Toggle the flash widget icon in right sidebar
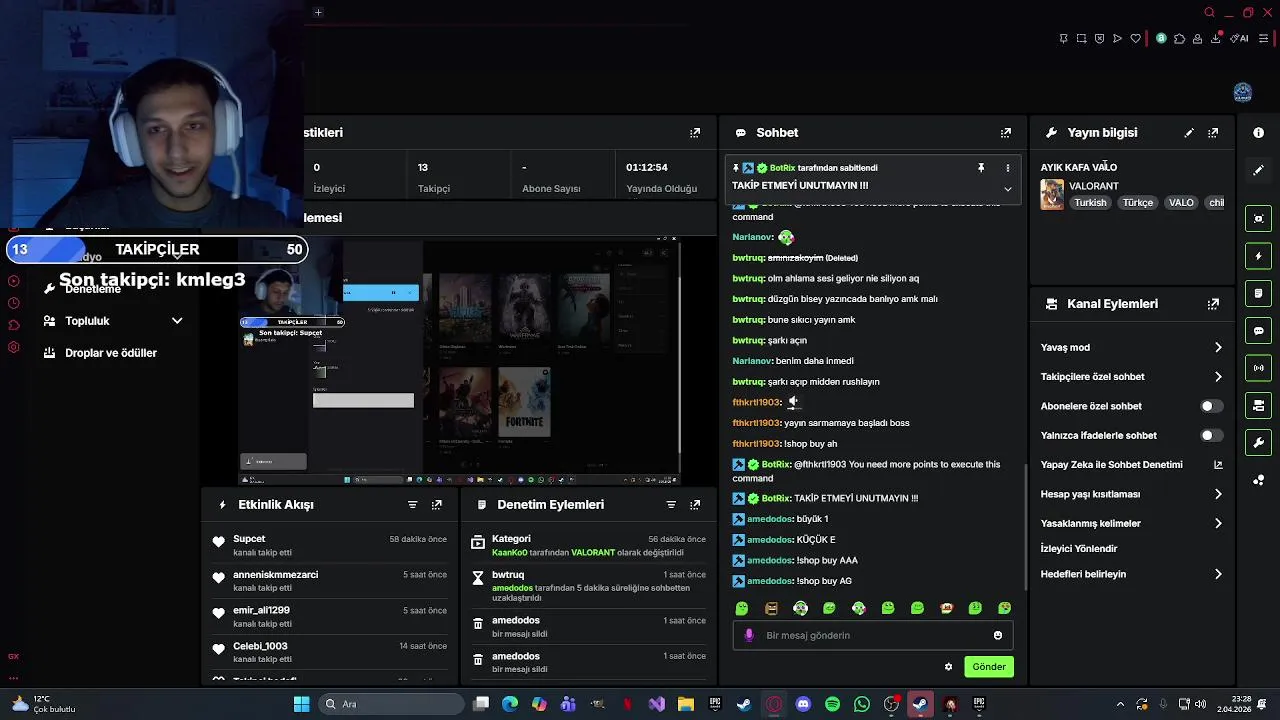1280x720 pixels. pos(1258,256)
